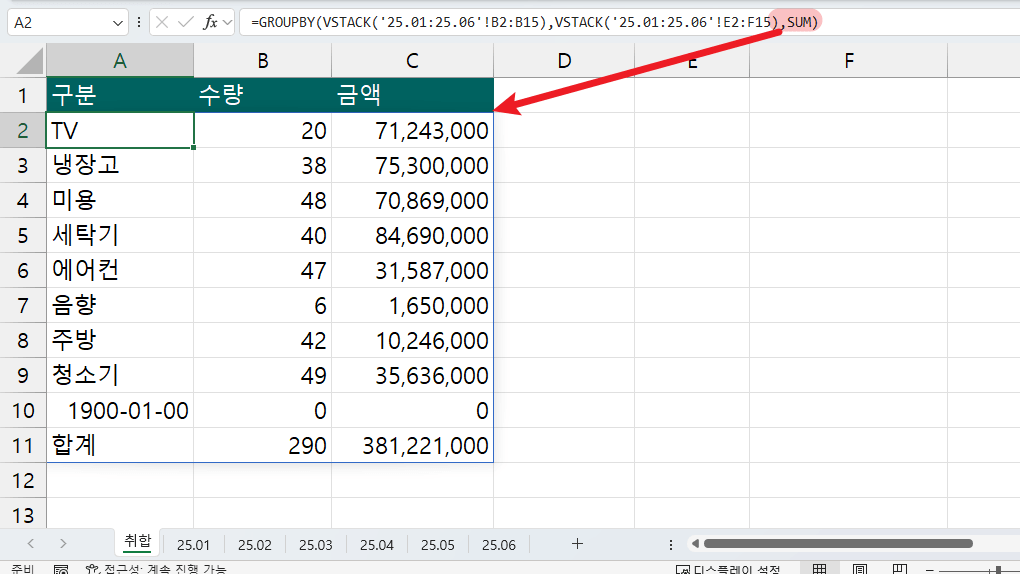The height and width of the screenshot is (574, 1020).
Task: Select cell containing TV
Action: point(120,130)
